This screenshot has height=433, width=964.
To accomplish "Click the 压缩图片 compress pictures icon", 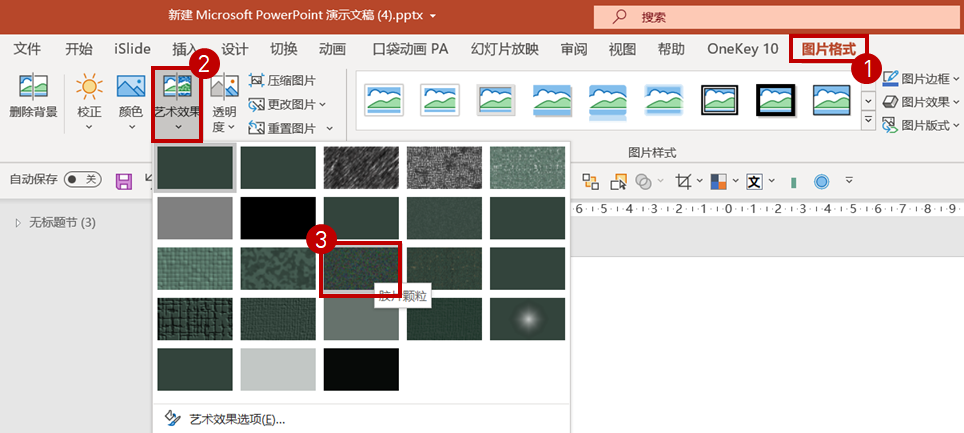I will point(256,80).
